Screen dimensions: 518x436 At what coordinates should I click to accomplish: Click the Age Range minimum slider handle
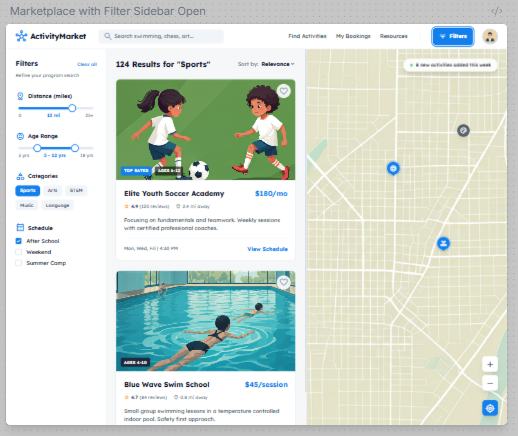pyautogui.click(x=37, y=148)
